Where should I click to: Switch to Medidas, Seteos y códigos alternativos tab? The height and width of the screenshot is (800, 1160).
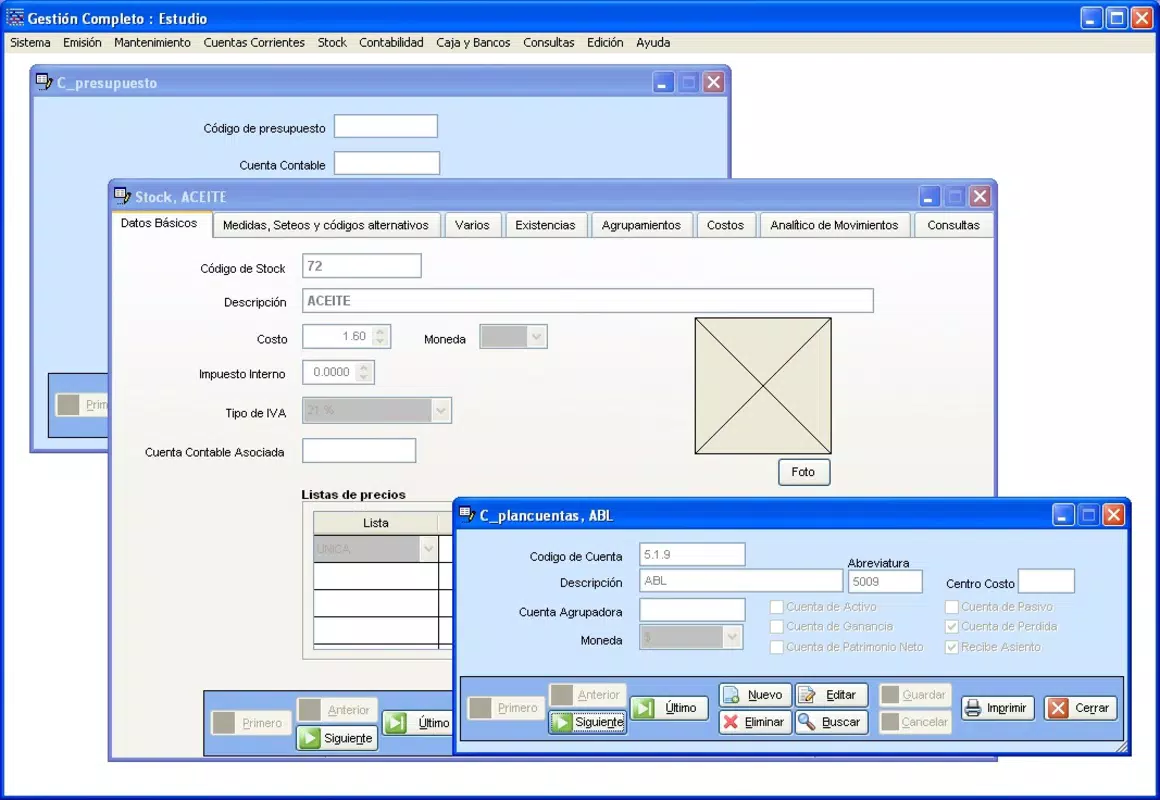click(x=326, y=225)
